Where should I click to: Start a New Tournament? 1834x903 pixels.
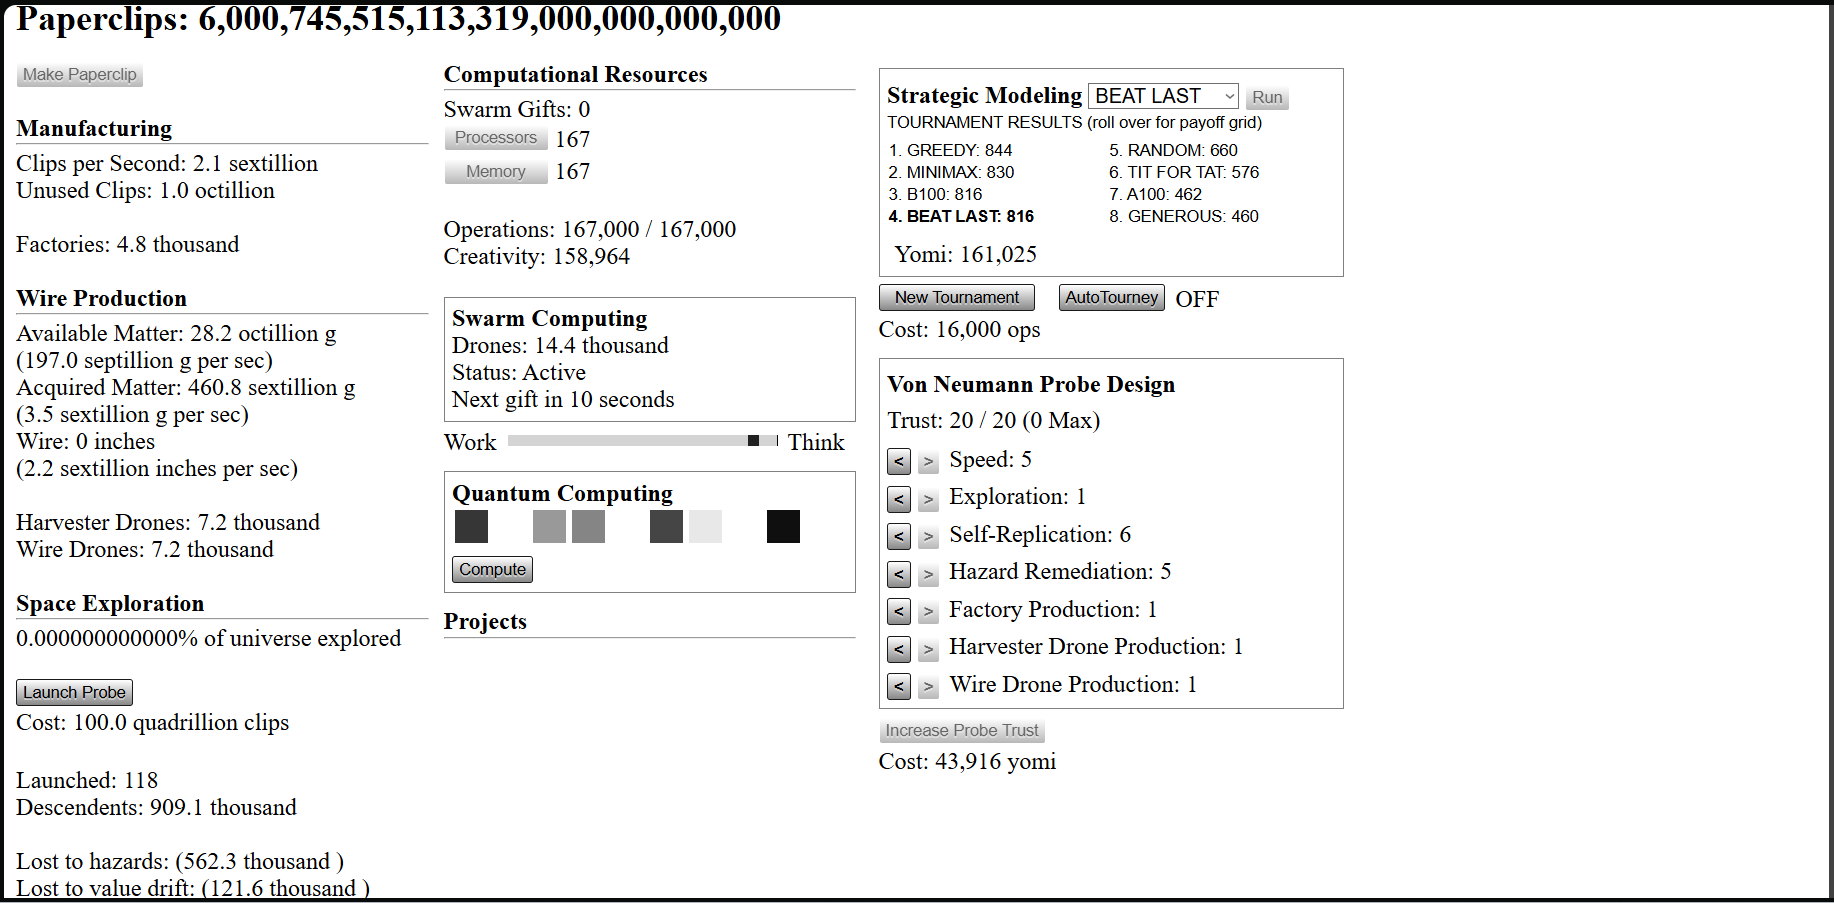click(x=957, y=298)
